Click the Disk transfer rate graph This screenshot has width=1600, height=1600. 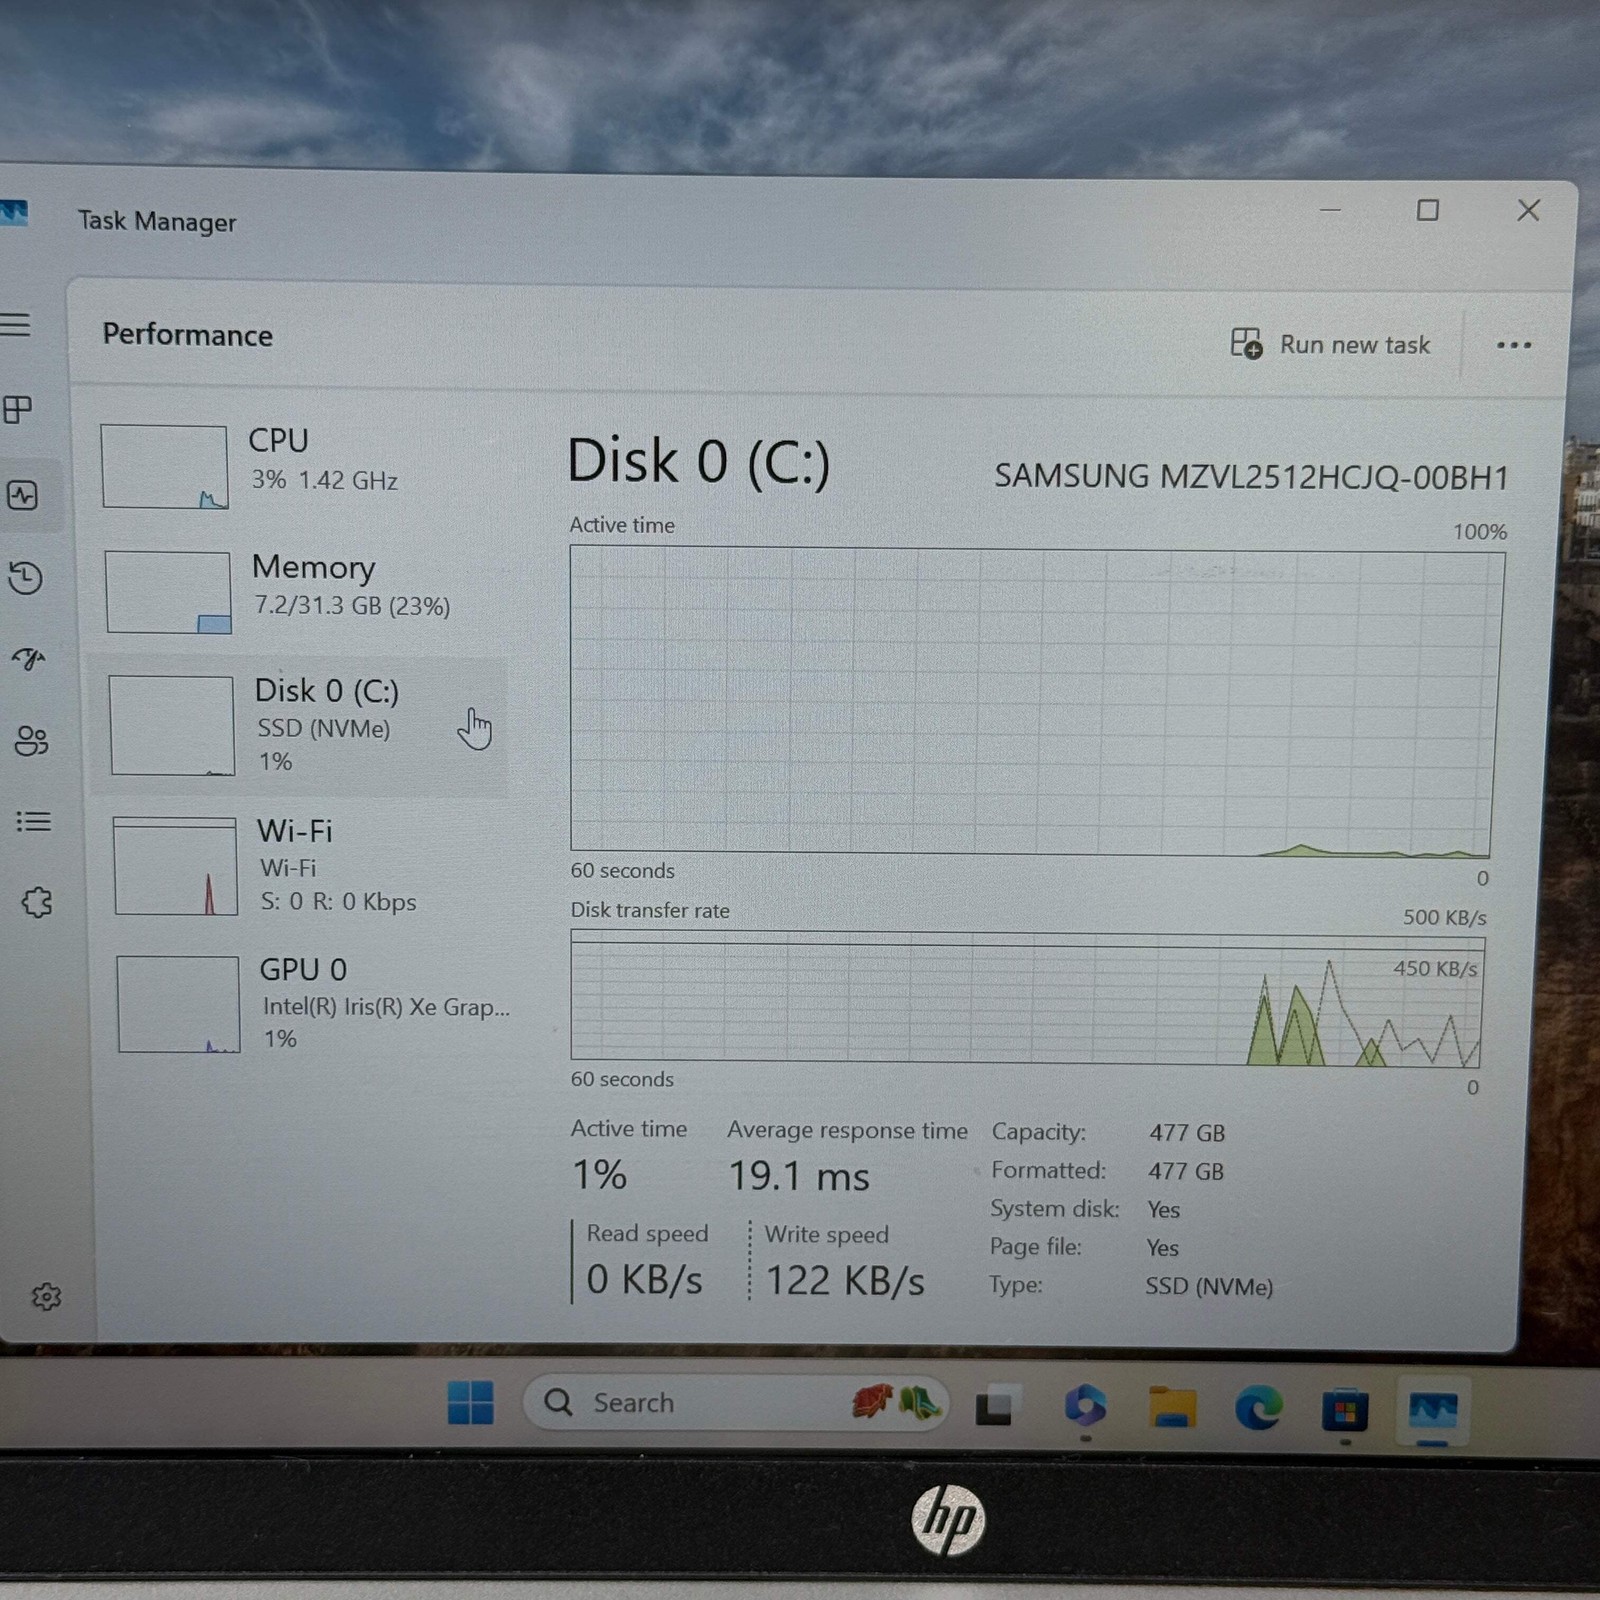tap(1027, 997)
